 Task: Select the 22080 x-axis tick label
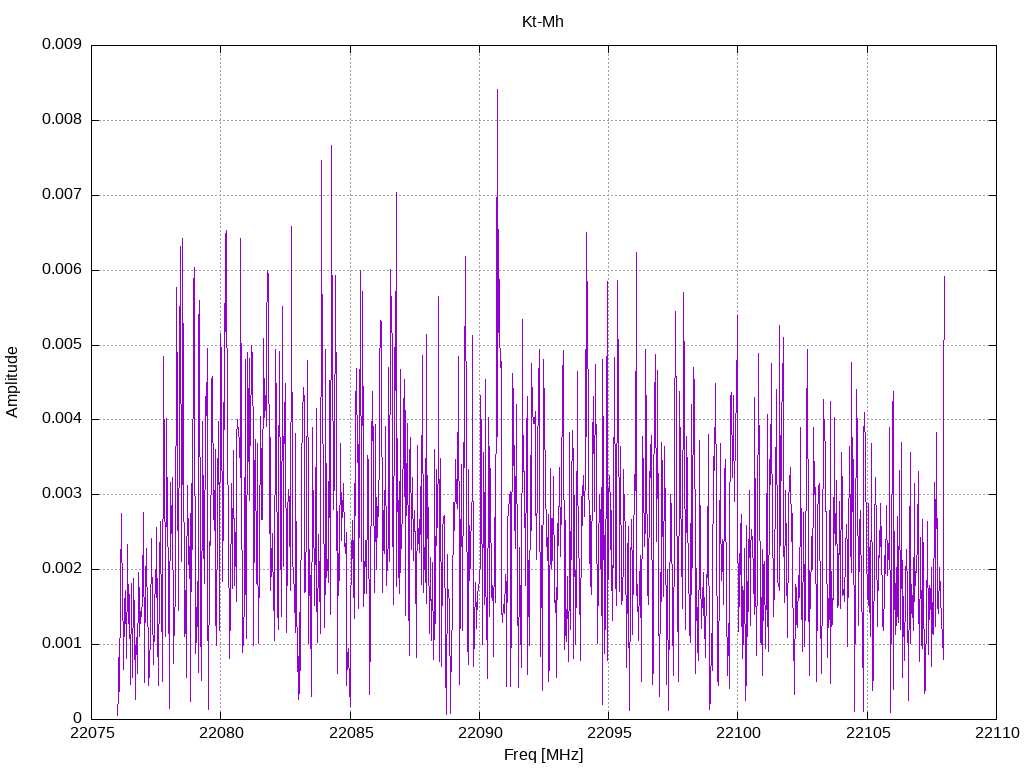tap(220, 734)
